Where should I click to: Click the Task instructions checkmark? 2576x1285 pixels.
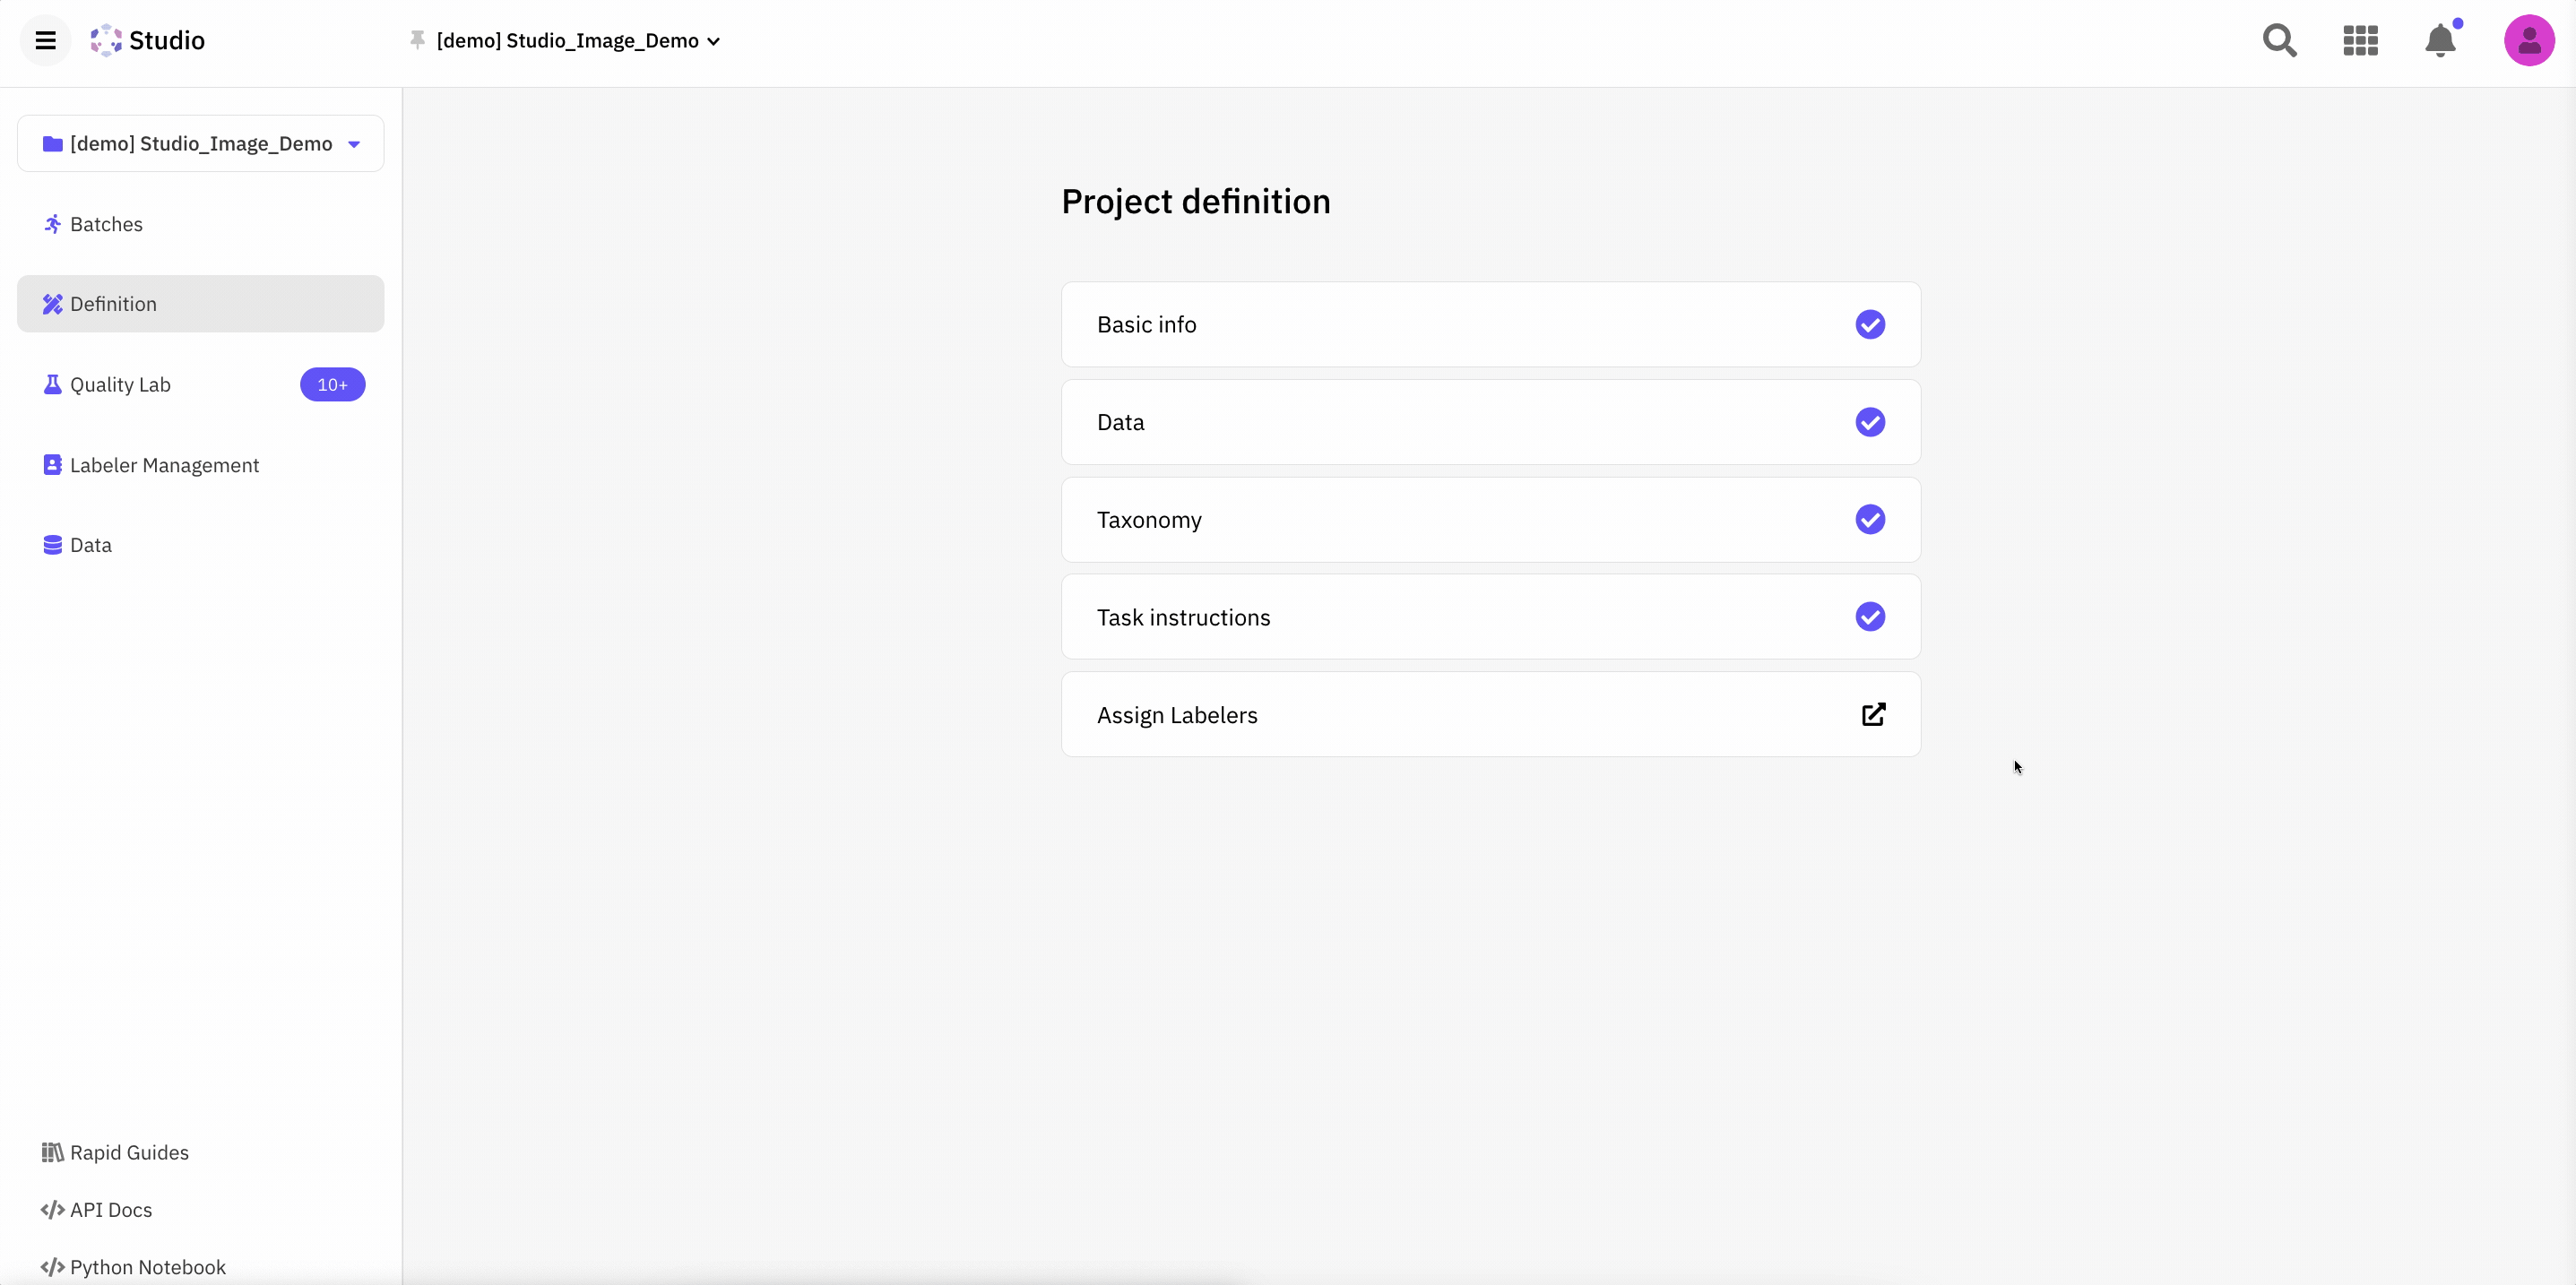click(1870, 616)
